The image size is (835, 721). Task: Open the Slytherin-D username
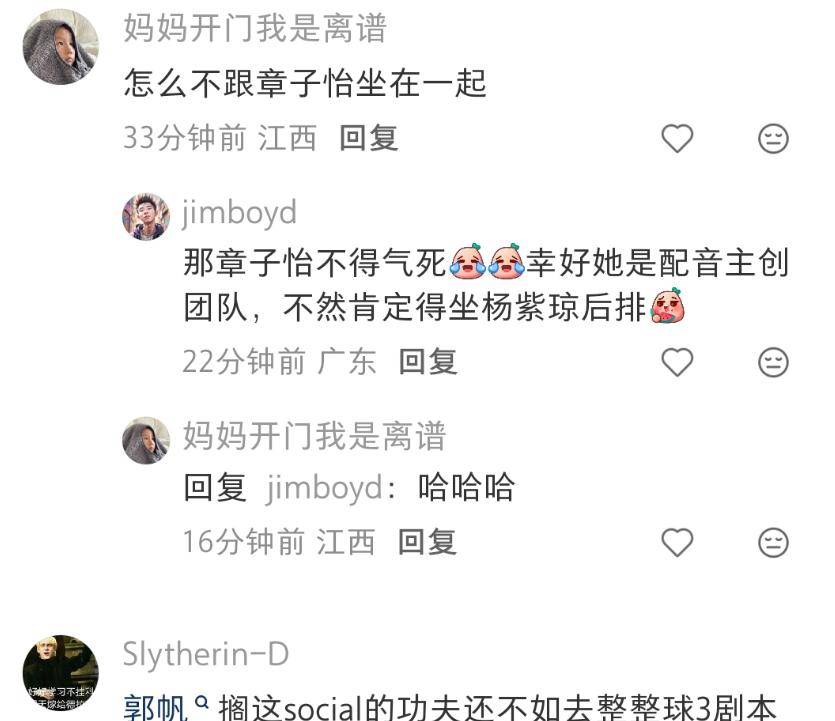click(x=206, y=654)
